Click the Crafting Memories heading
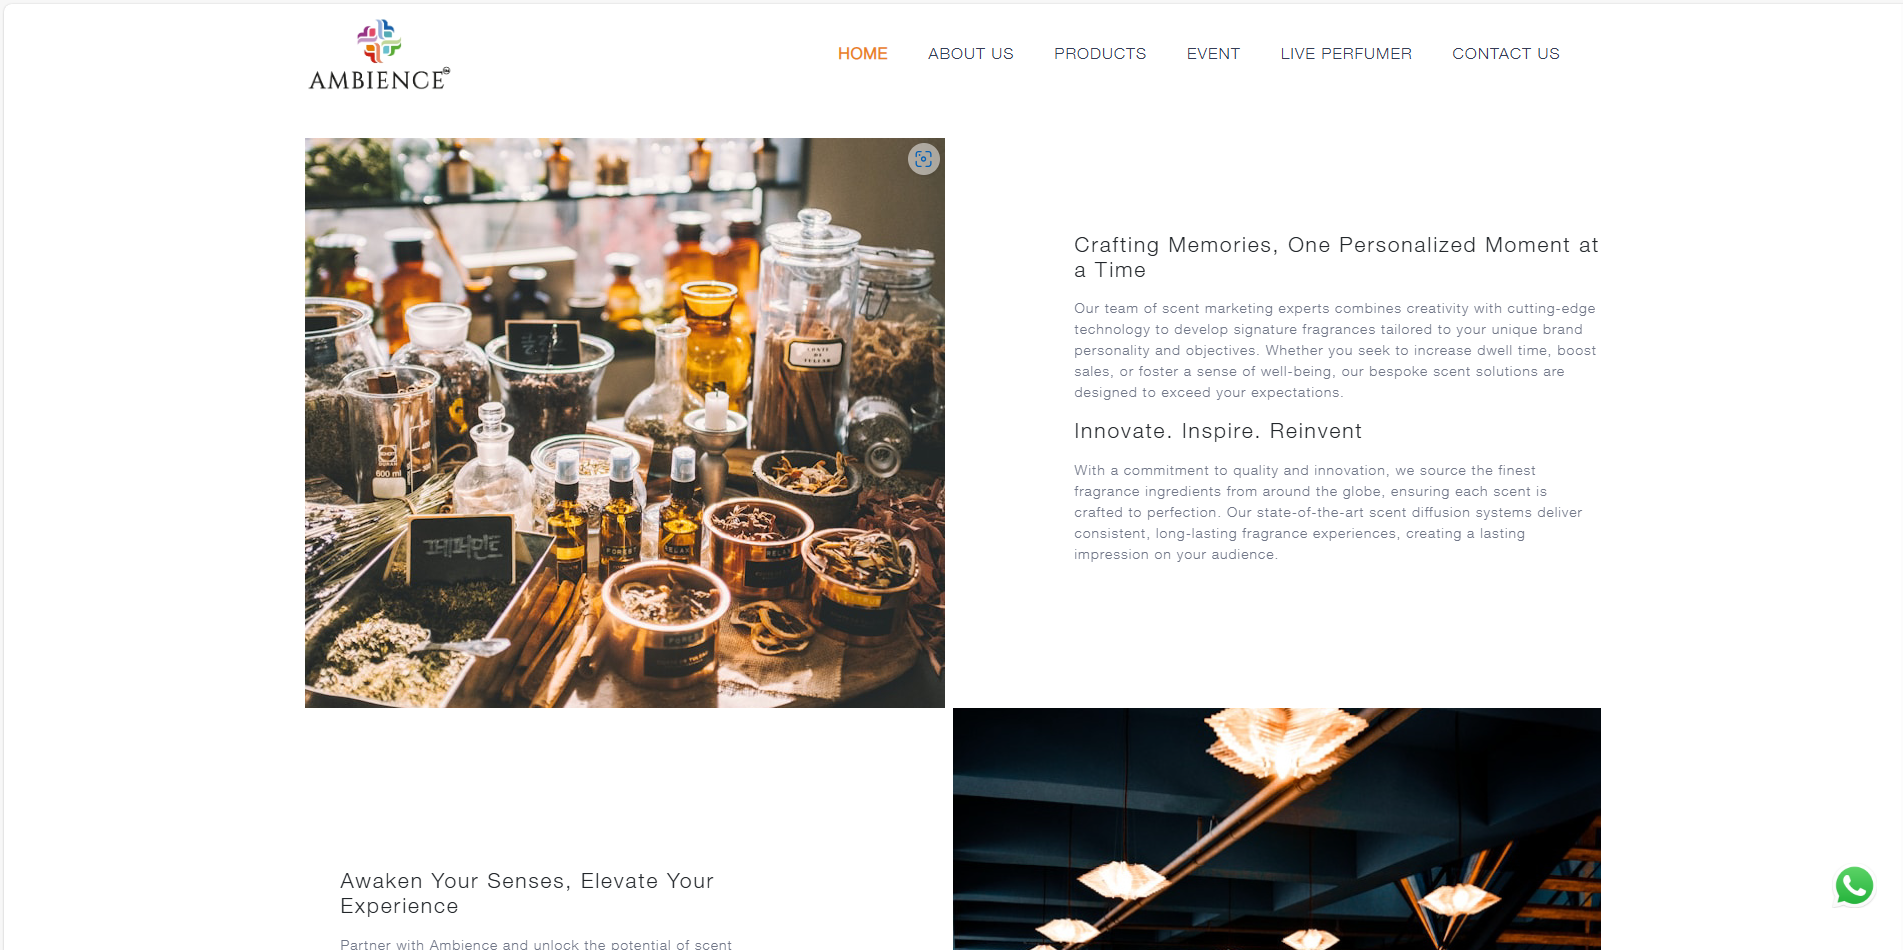 pos(1336,257)
